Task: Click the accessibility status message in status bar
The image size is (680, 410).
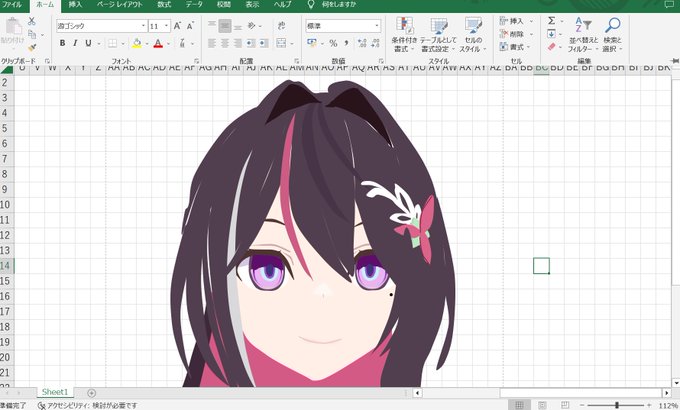Action: click(88, 406)
